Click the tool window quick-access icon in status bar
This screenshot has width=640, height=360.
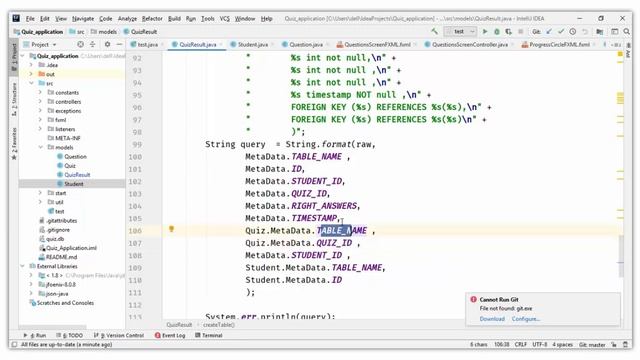point(14,344)
